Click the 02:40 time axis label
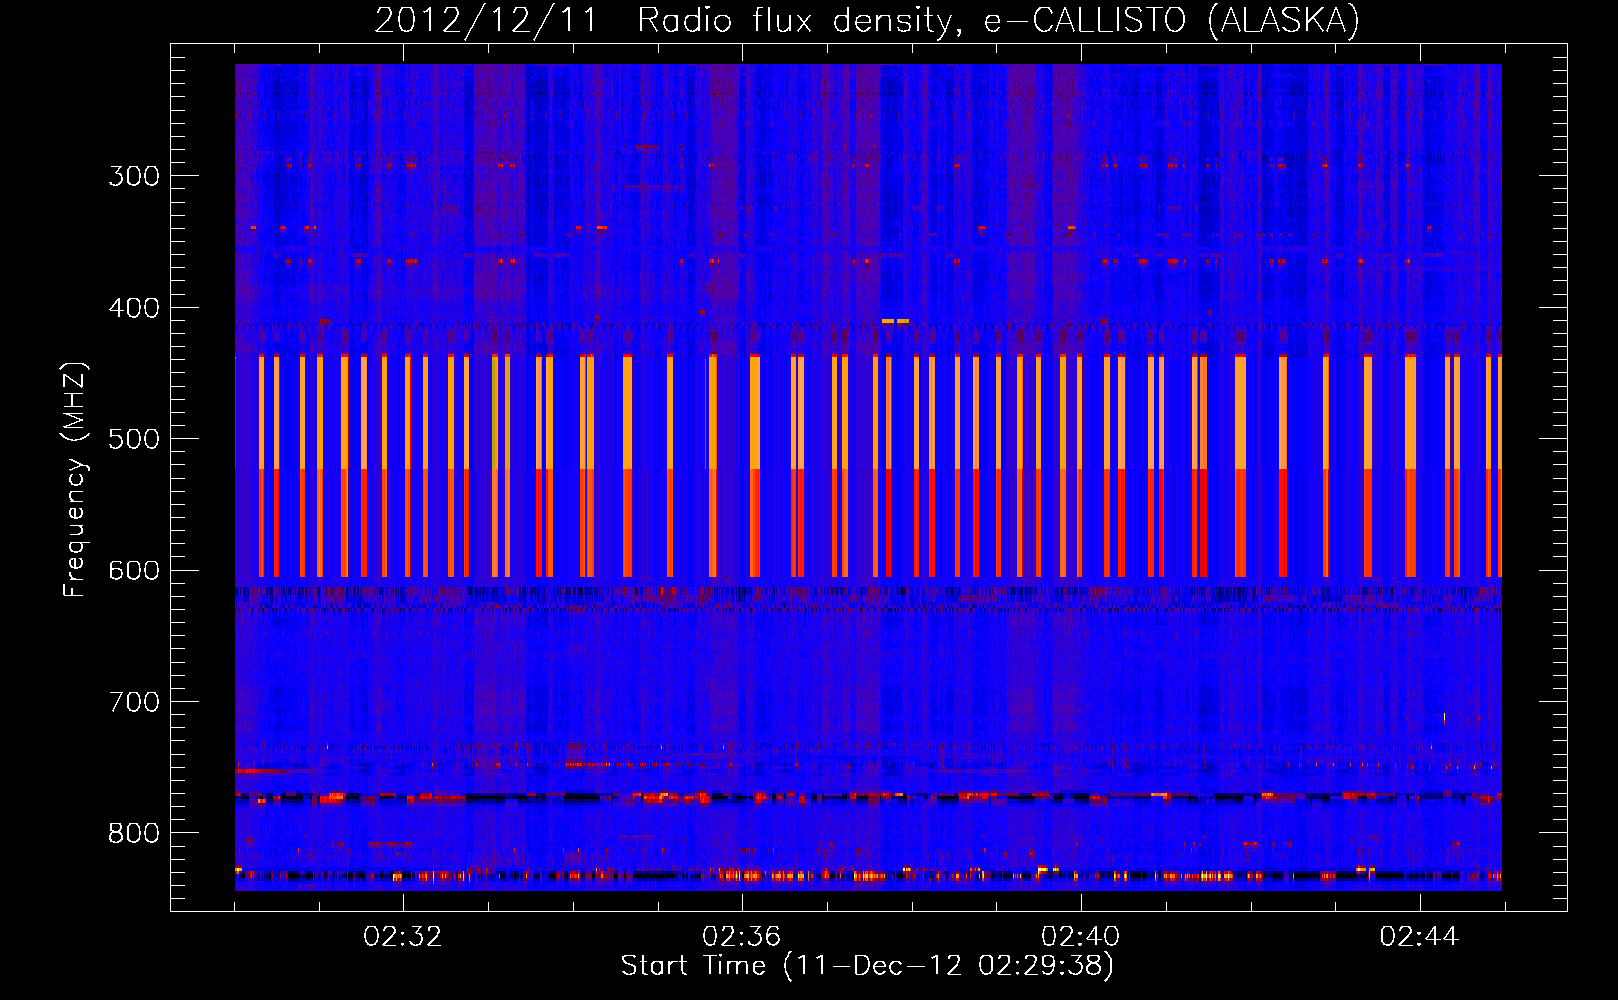The width and height of the screenshot is (1618, 1000). point(1080,937)
